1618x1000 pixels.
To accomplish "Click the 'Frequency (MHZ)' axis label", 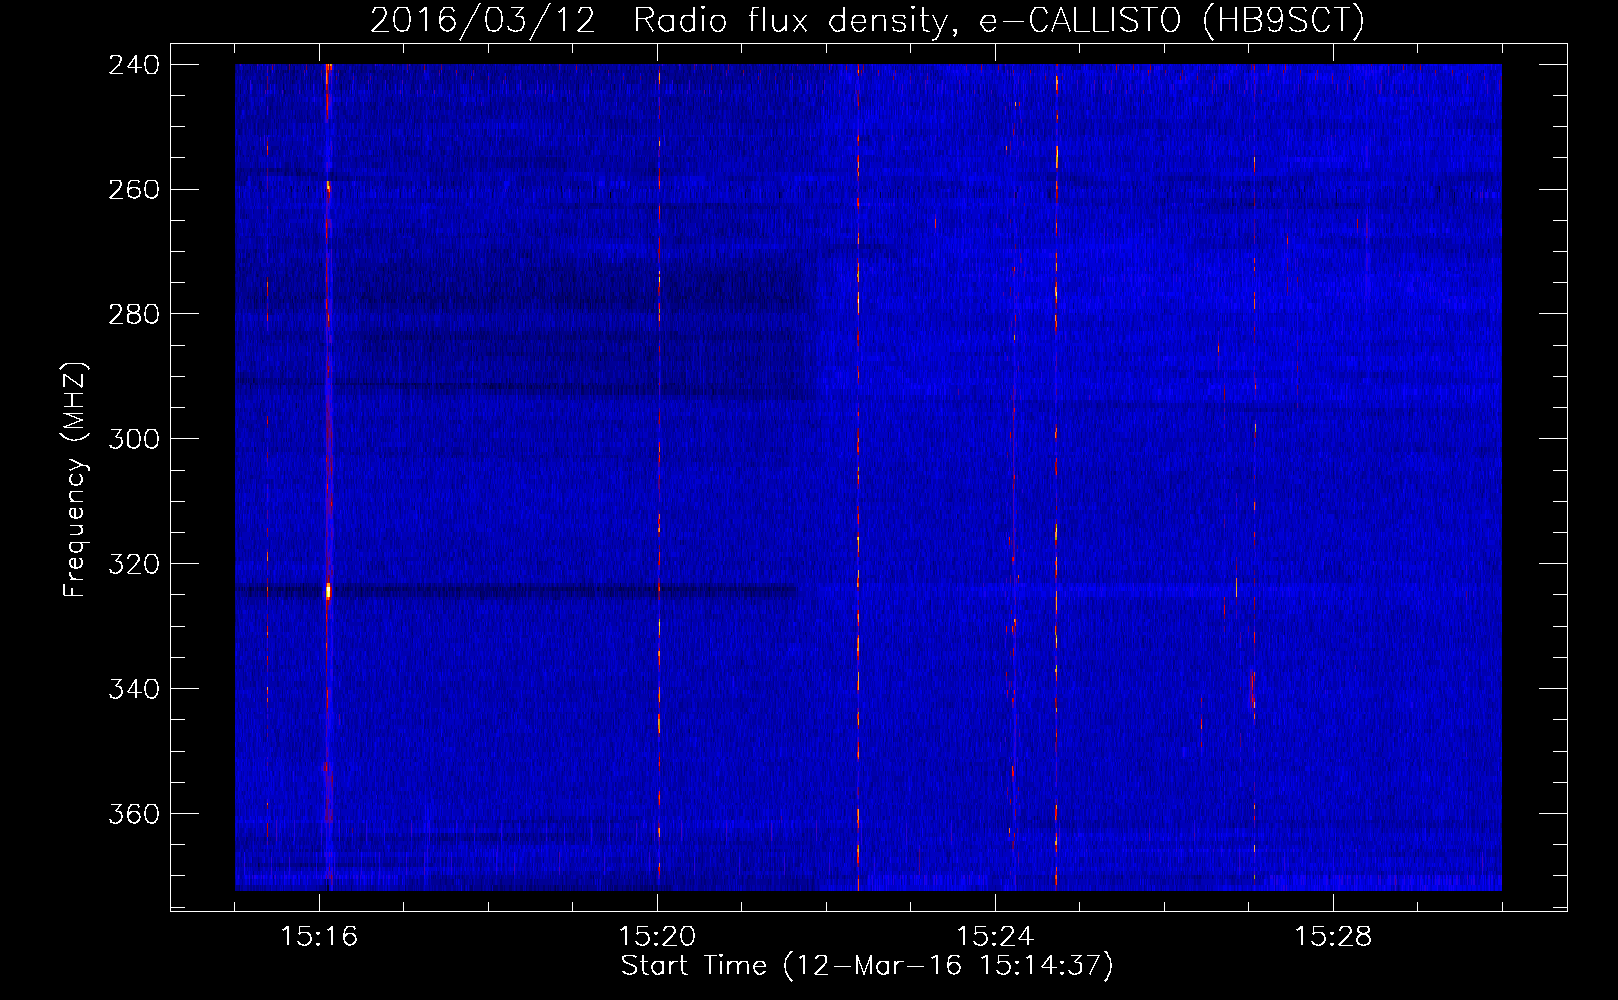I will [x=75, y=479].
